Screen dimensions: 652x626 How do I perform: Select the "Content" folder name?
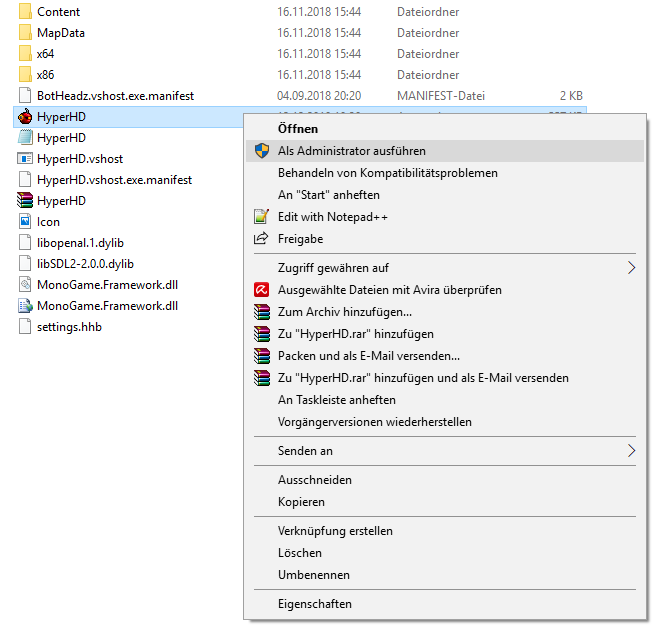[x=58, y=12]
